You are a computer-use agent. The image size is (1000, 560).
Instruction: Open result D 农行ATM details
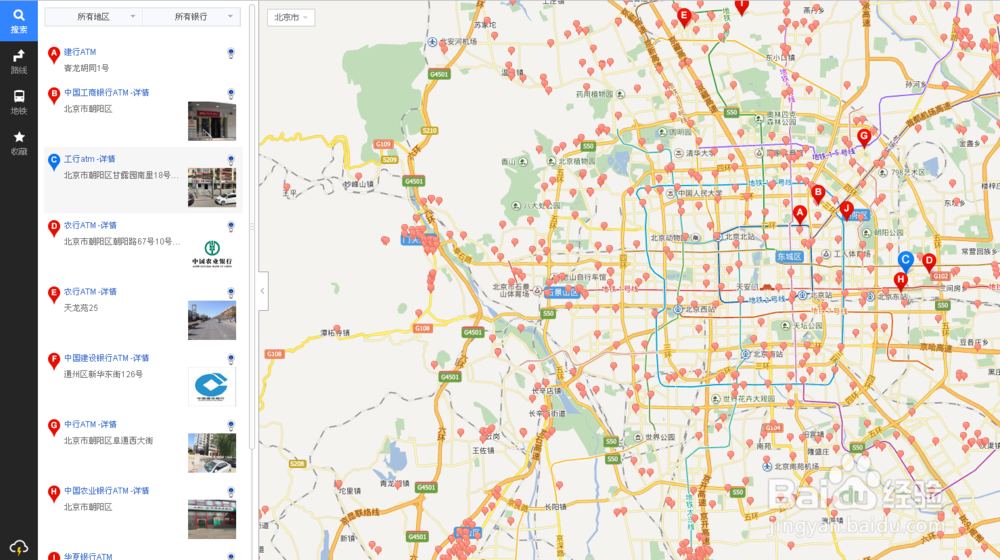pos(90,225)
